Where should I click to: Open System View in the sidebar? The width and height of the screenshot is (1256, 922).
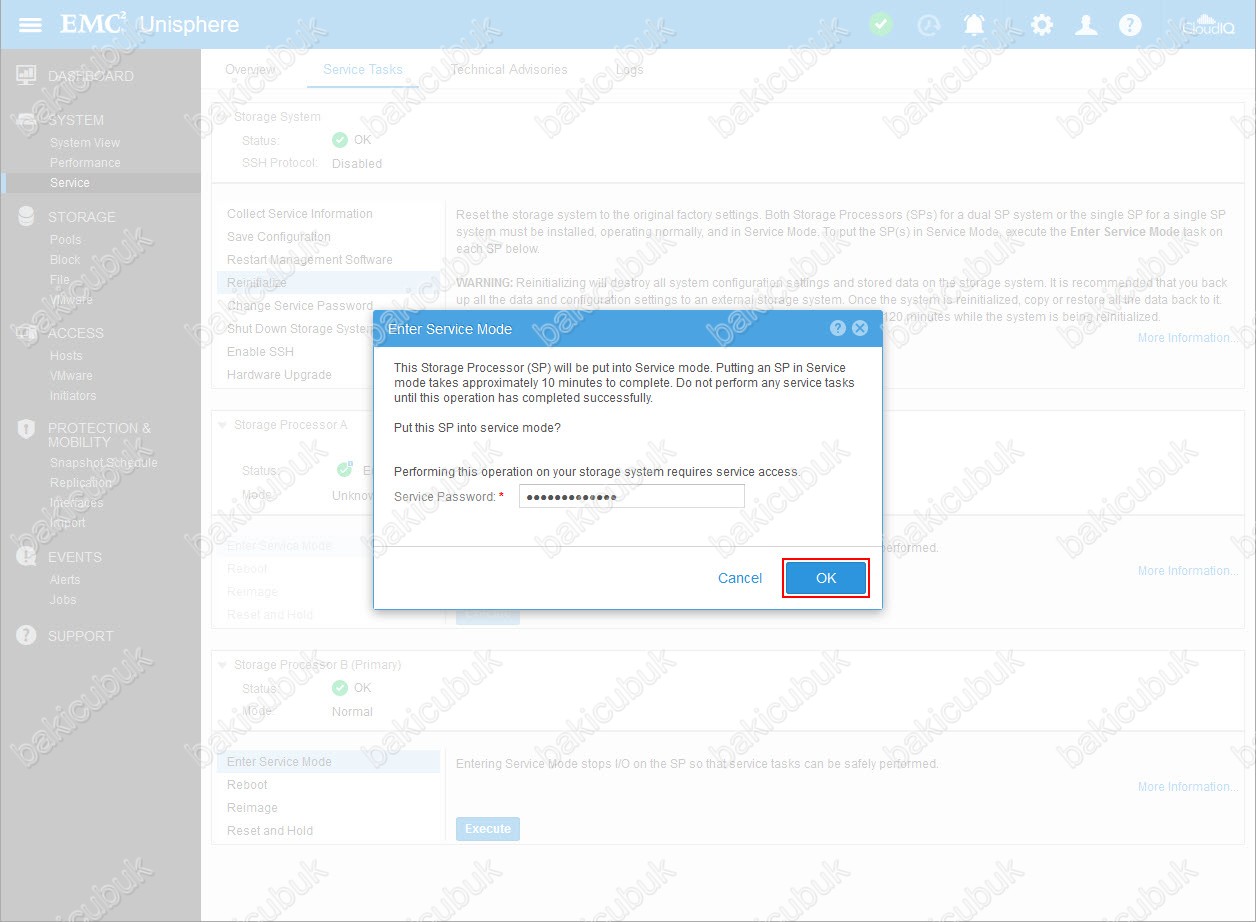tap(85, 143)
